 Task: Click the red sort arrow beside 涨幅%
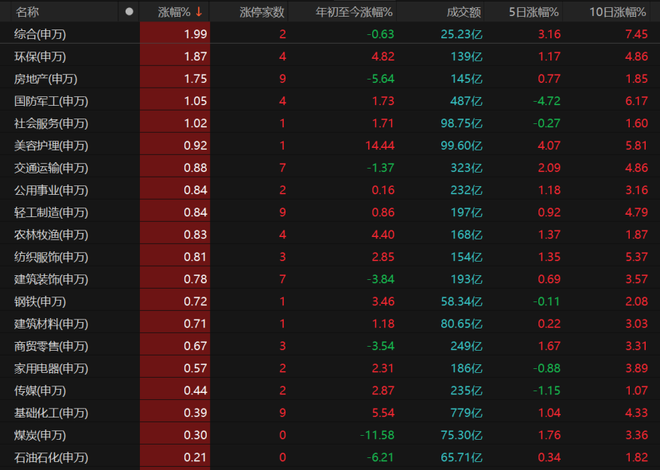199,12
